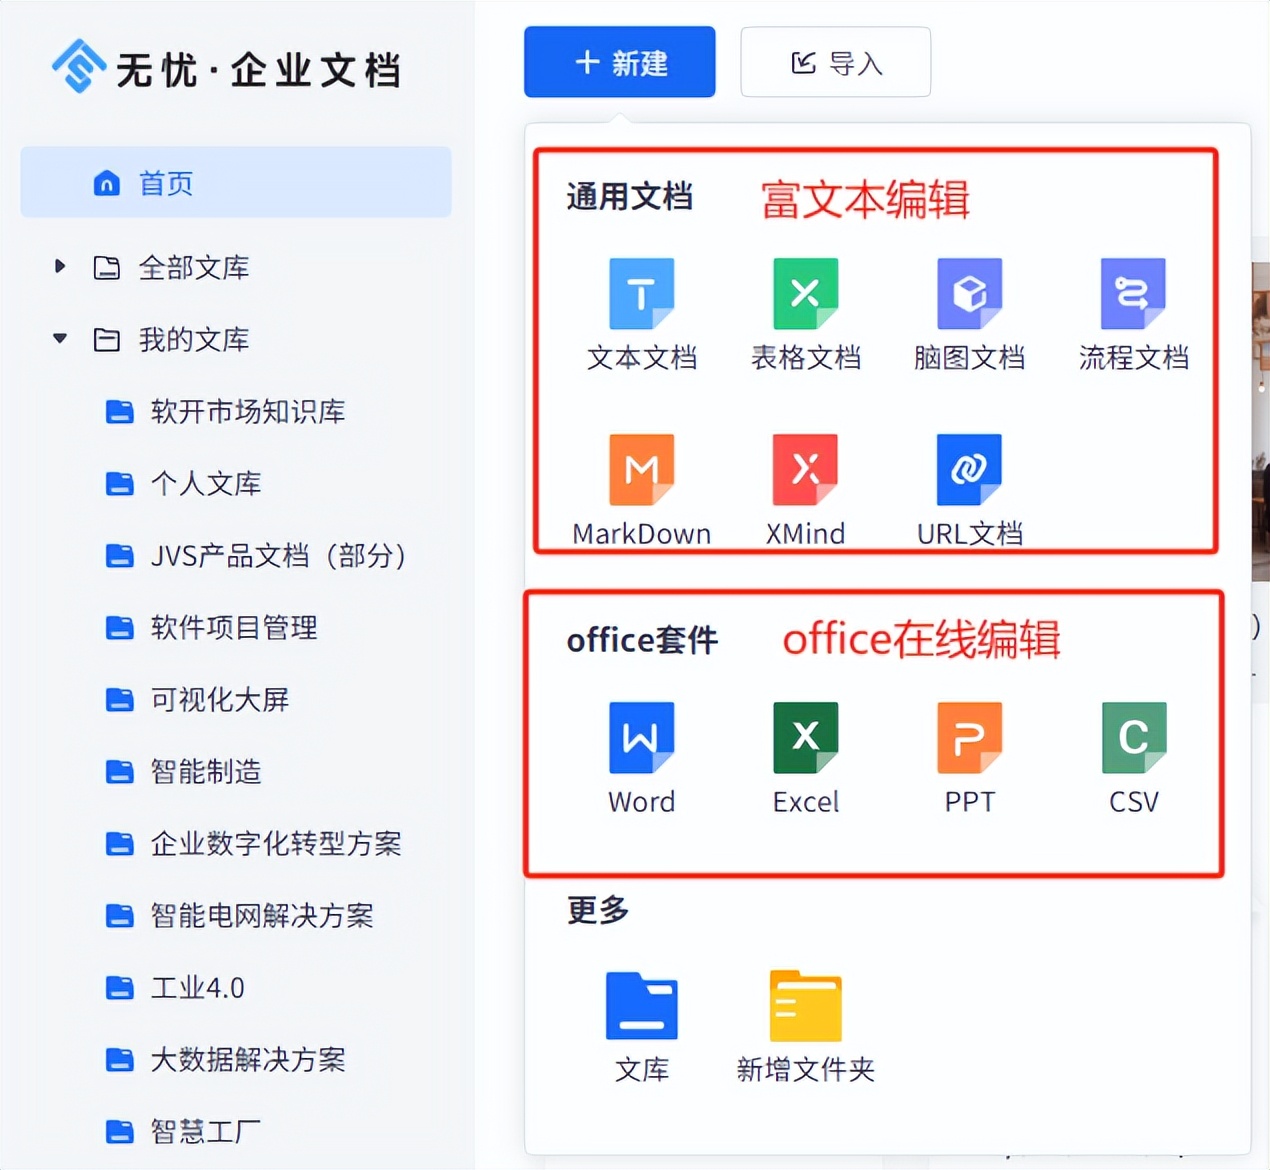Viewport: 1270px width, 1170px height.
Task: Open 我的文库 in the sidebar
Action: (x=194, y=340)
